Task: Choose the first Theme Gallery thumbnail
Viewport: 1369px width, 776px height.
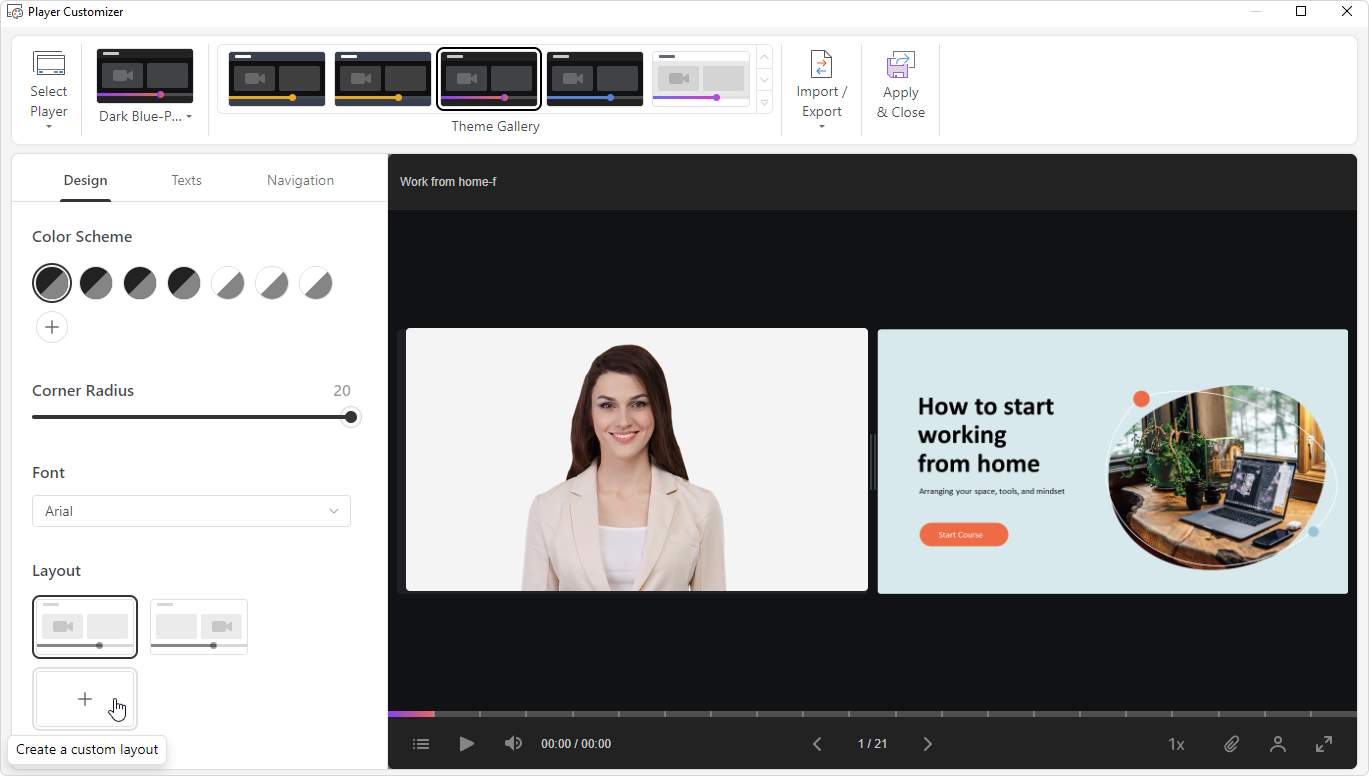Action: (x=277, y=79)
